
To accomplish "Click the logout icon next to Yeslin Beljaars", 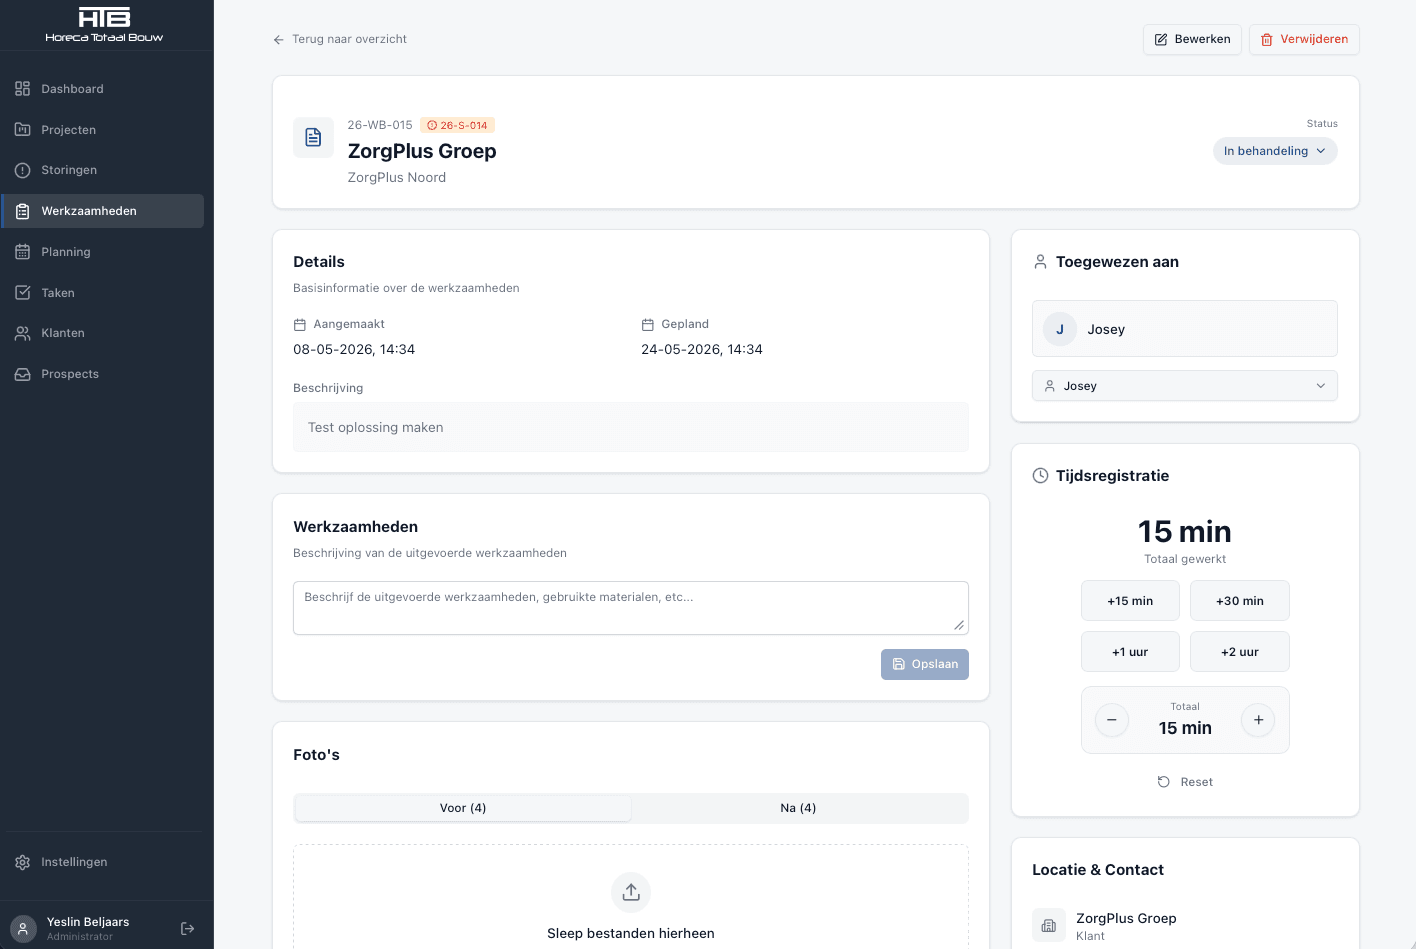I will click(187, 929).
